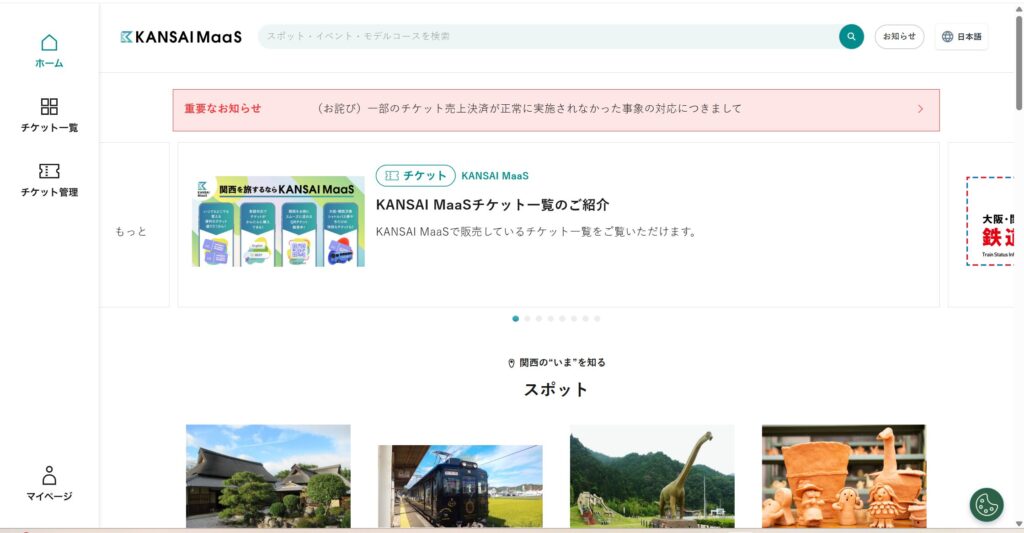1024x533 pixels.
Task: Click the チケット管理 label in sidebar
Action: click(49, 192)
